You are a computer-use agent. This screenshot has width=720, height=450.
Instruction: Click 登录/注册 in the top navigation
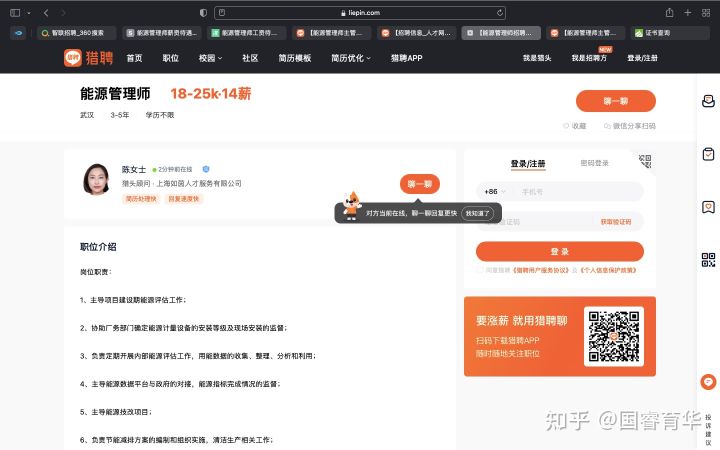pos(642,58)
